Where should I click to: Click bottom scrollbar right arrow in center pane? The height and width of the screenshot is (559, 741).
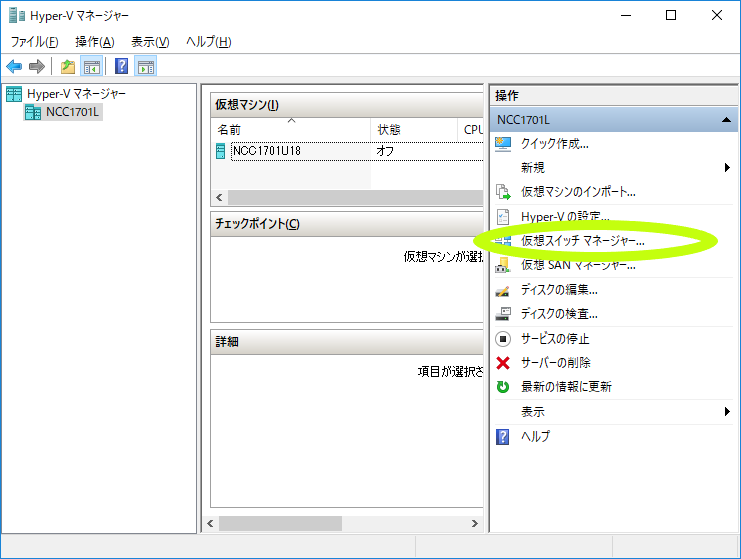[474, 523]
